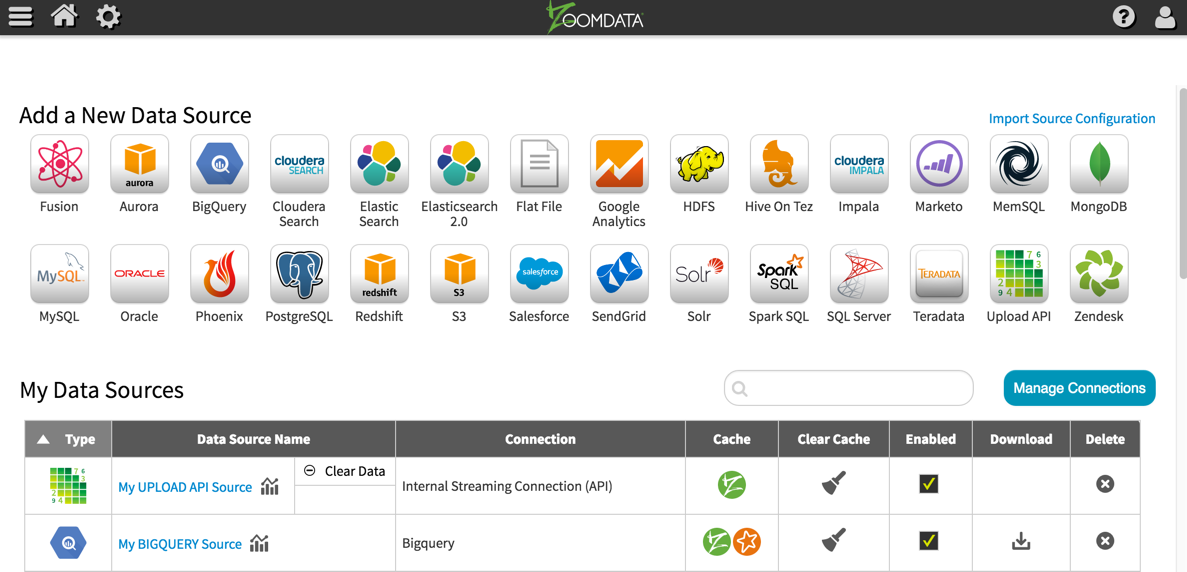The image size is (1187, 572).
Task: Add a SendGrid data source
Action: [619, 273]
